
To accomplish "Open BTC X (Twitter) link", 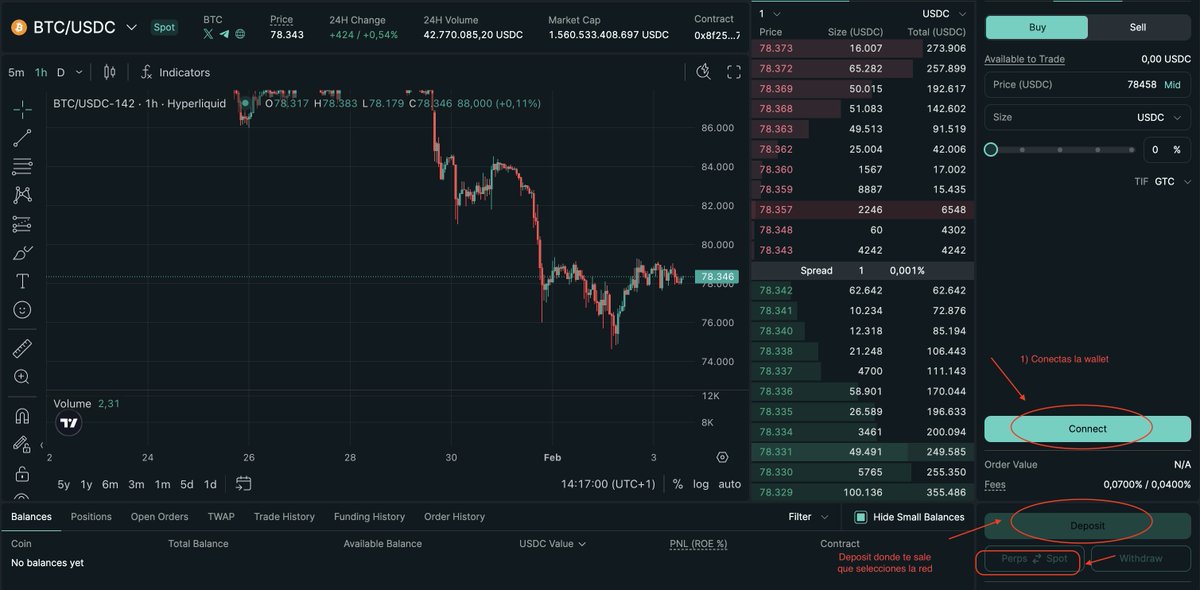I will pos(208,34).
